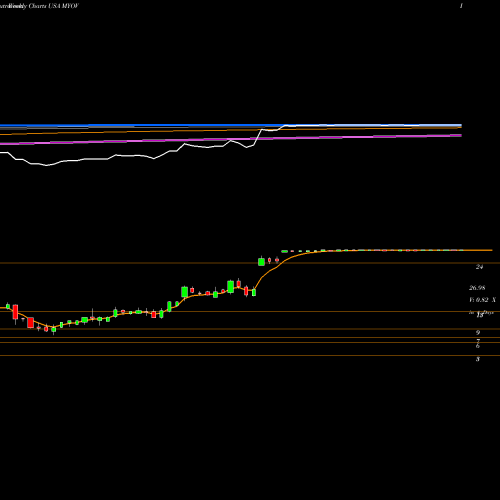Click the tall red candlestick at the far left of the chart
Image resolution: width=500 pixels, height=500 pixels.
15,312
